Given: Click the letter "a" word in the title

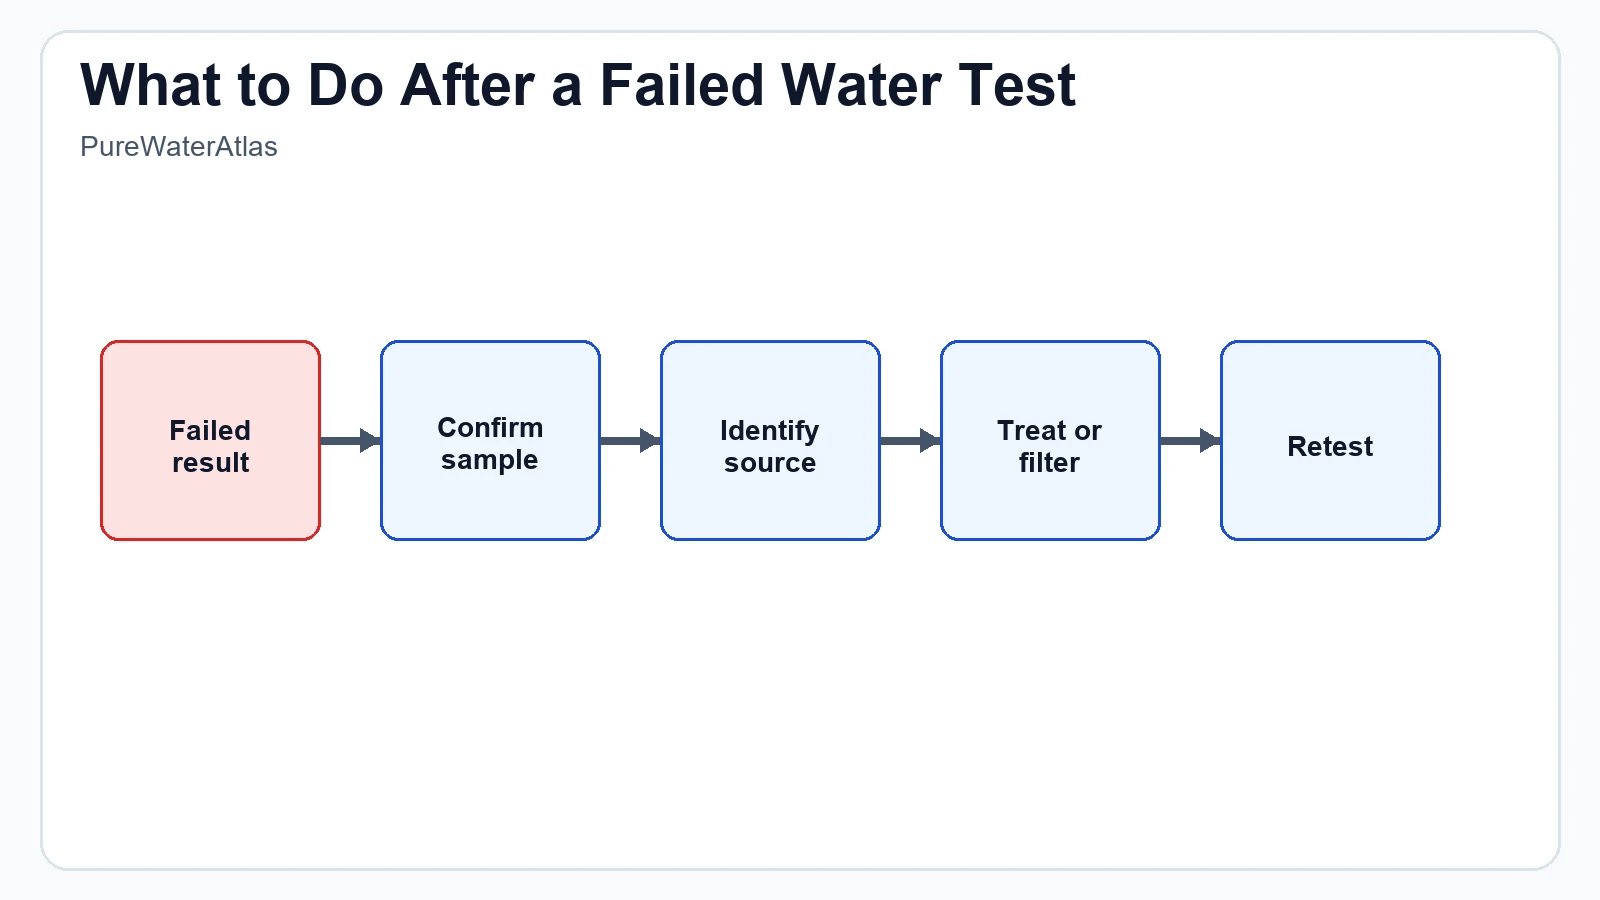Looking at the screenshot, I should tap(566, 87).
